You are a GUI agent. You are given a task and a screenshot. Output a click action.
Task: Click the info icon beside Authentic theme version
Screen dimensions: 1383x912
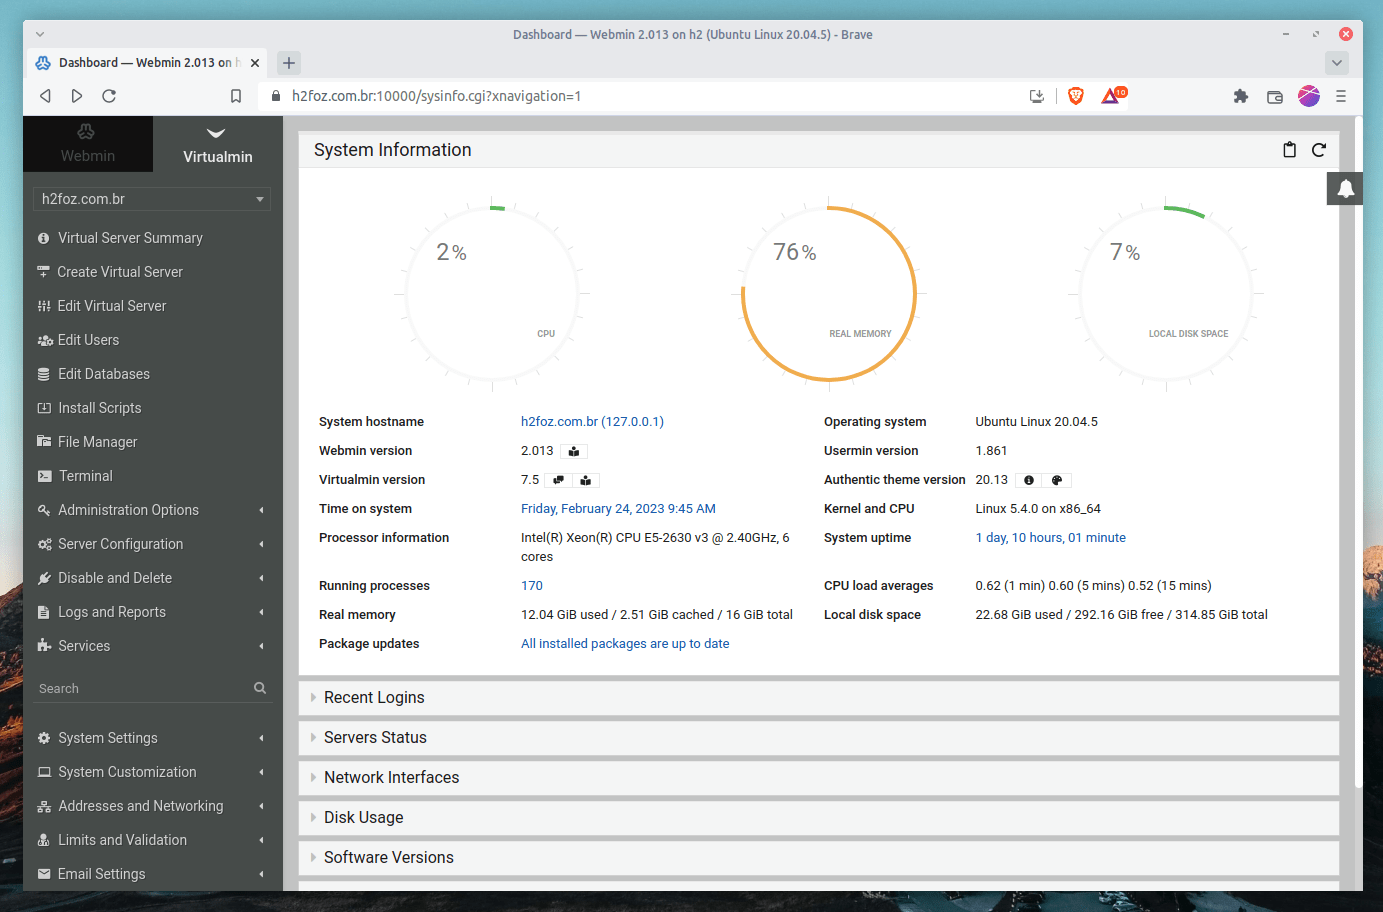coord(1029,480)
